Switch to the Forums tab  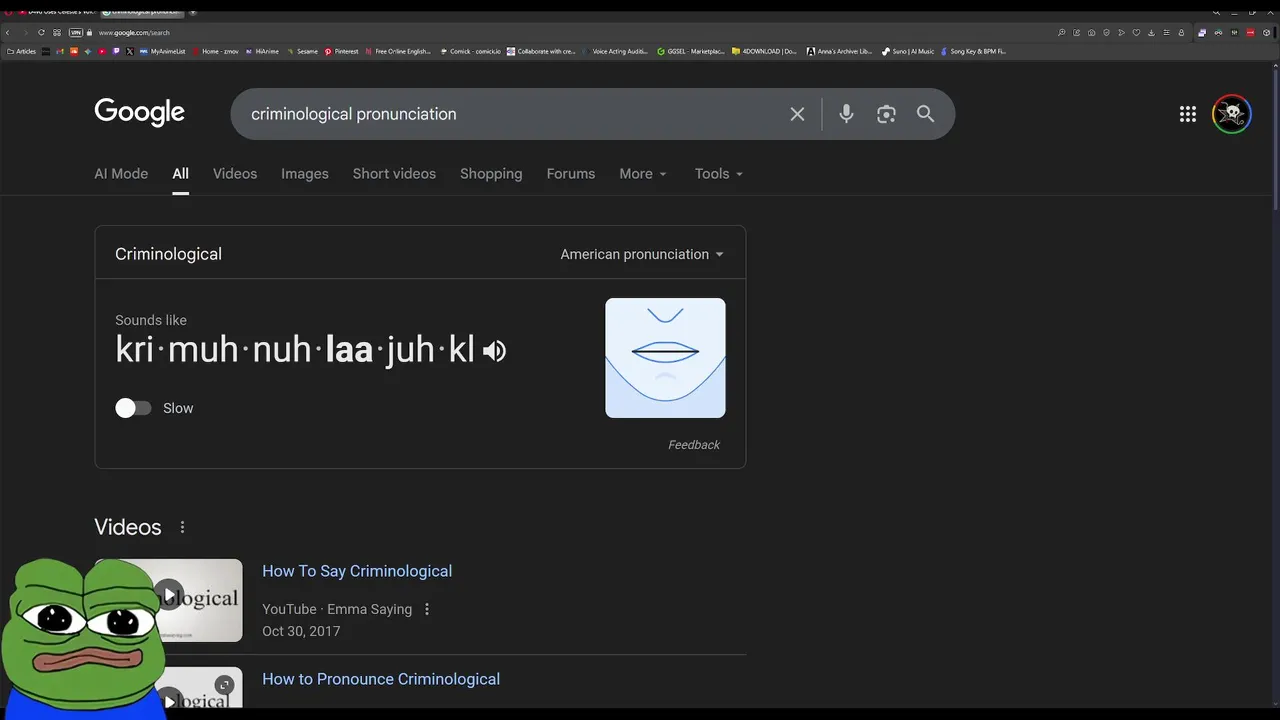pos(571,174)
